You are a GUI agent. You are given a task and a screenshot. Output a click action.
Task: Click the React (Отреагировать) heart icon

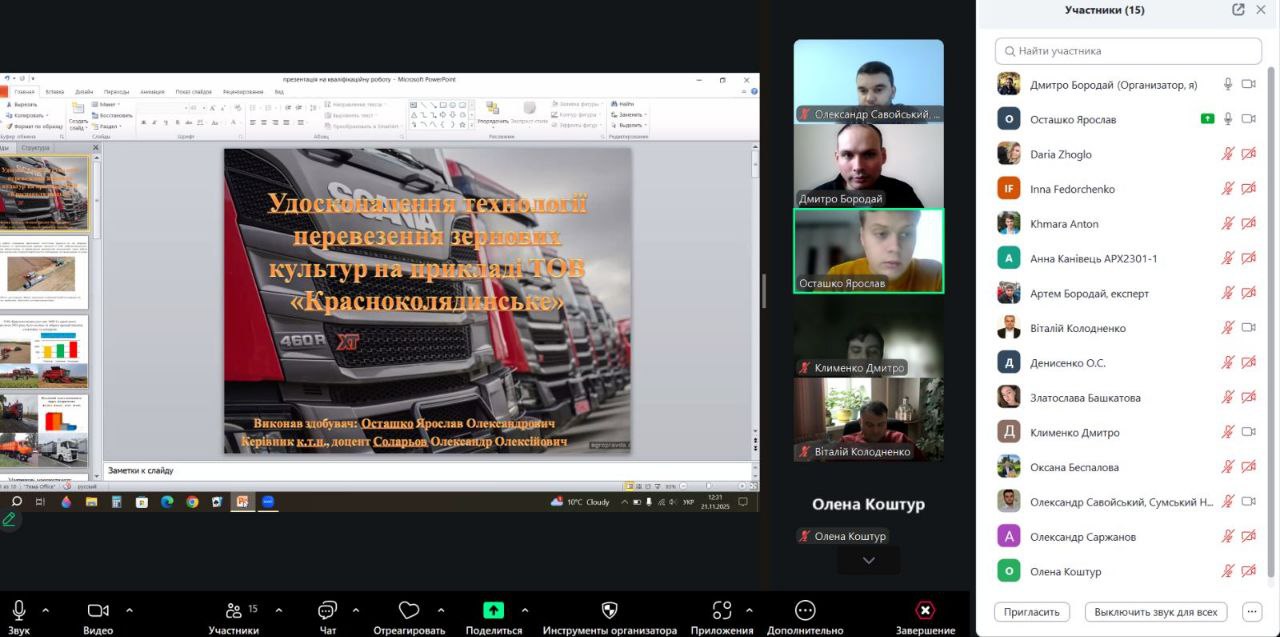coord(408,610)
